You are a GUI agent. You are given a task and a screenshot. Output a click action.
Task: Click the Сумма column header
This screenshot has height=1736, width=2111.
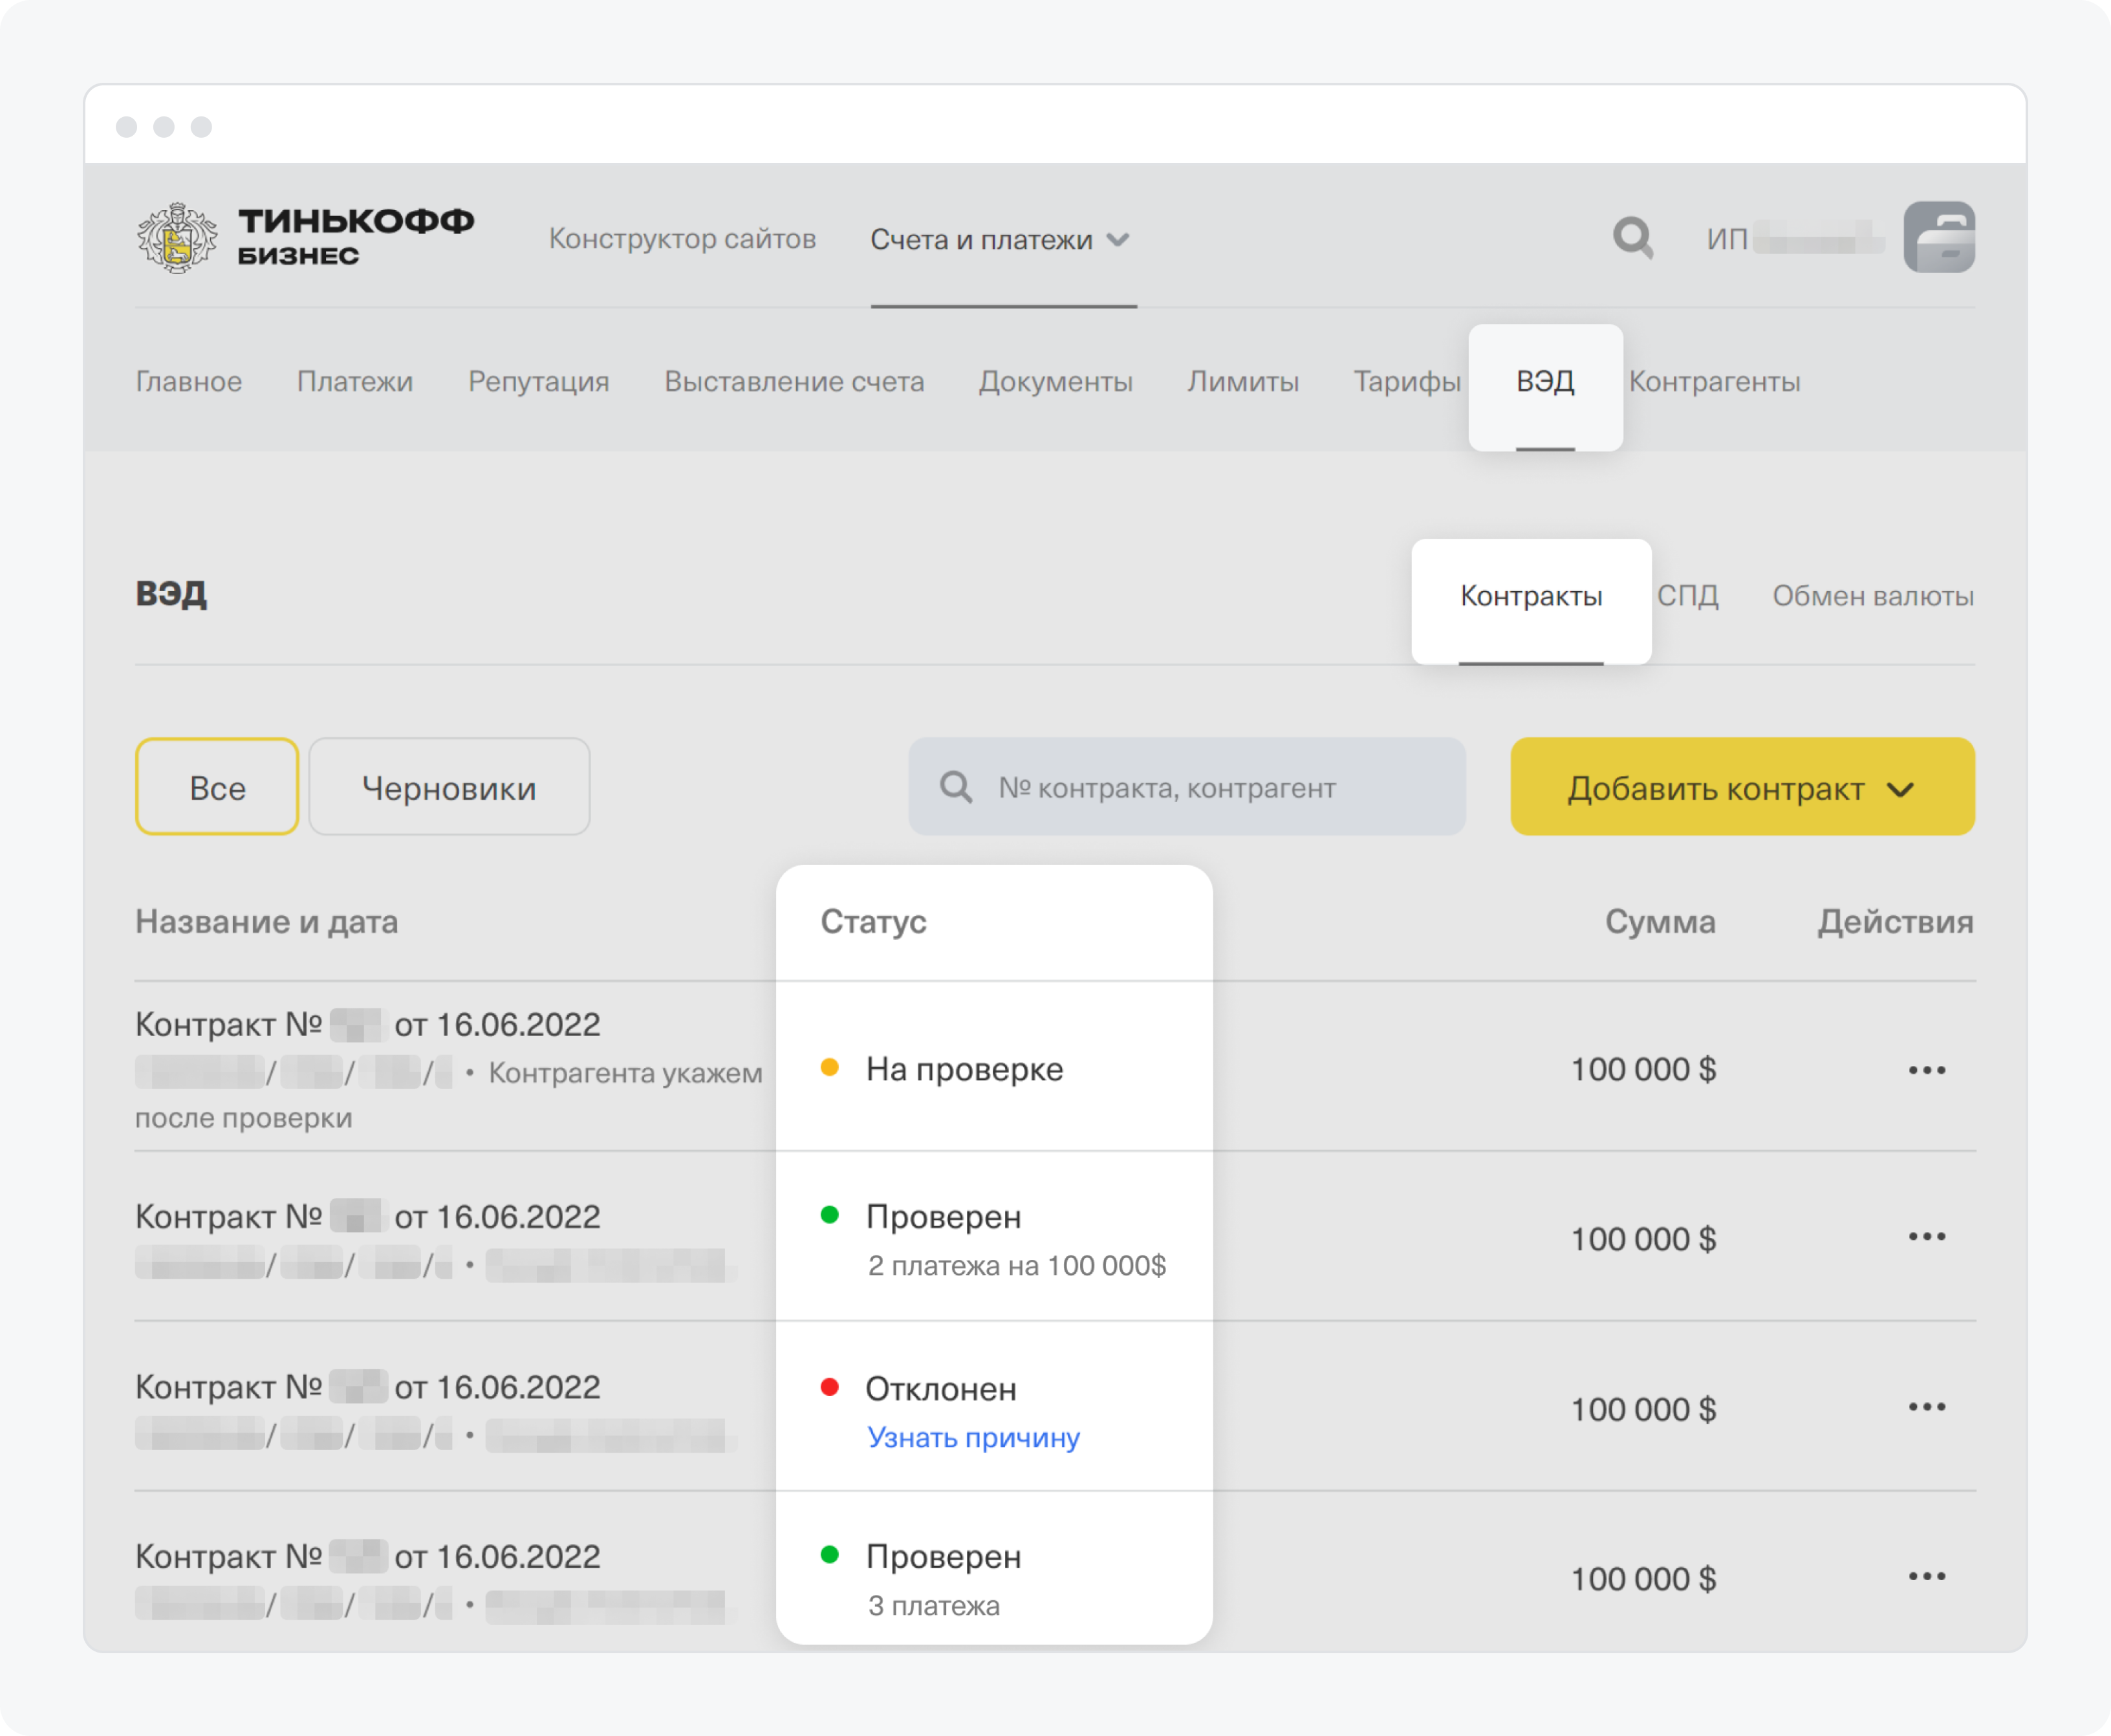tap(1660, 921)
